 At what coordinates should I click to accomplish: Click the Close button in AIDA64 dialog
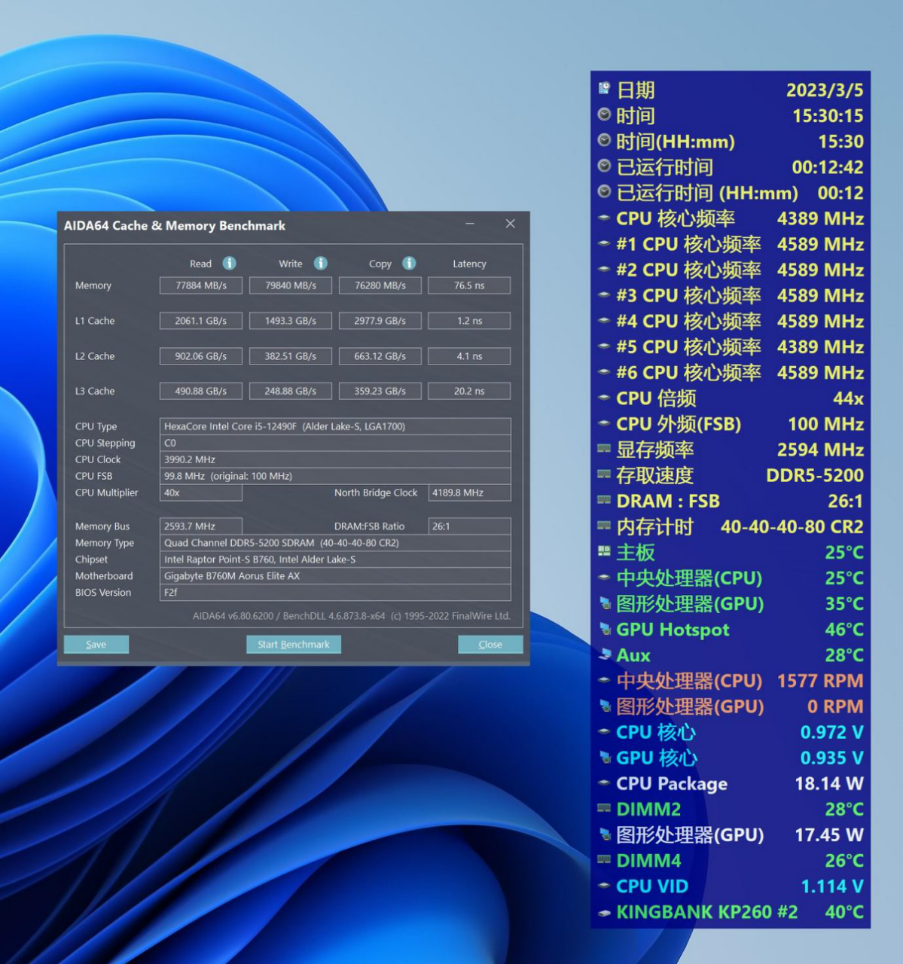click(490, 644)
